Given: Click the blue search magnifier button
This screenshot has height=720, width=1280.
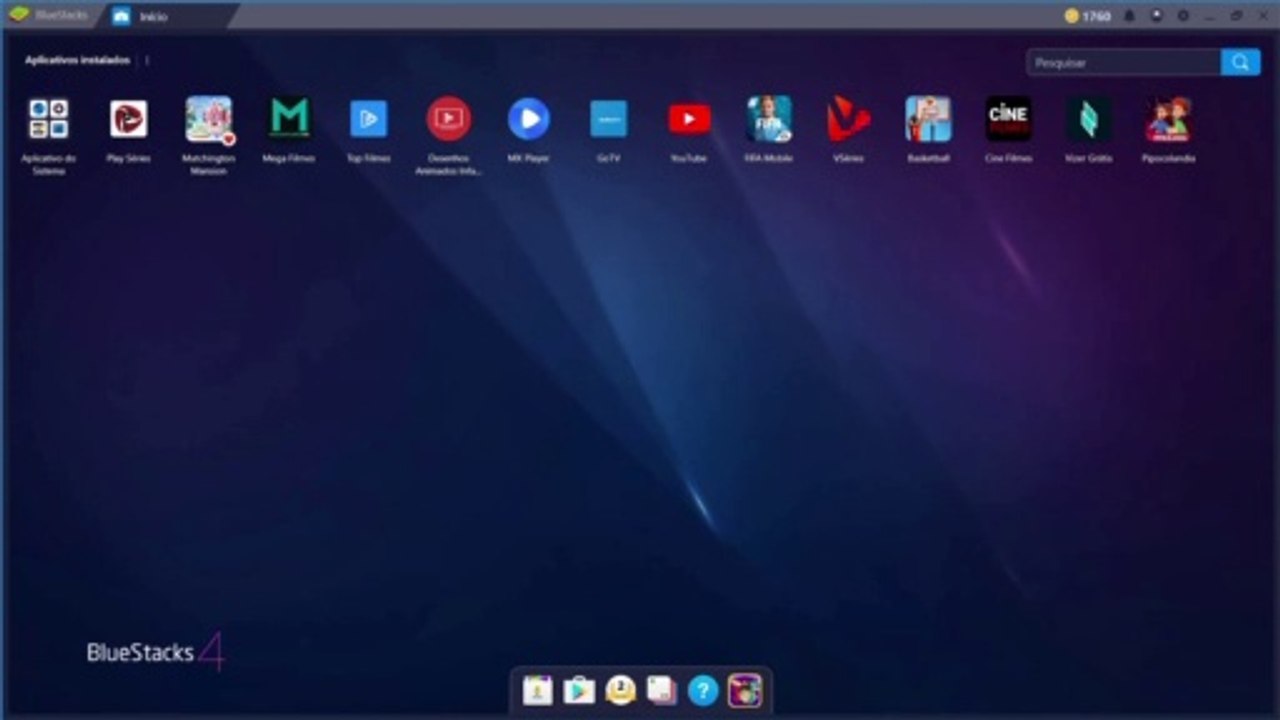Looking at the screenshot, I should click(x=1240, y=62).
